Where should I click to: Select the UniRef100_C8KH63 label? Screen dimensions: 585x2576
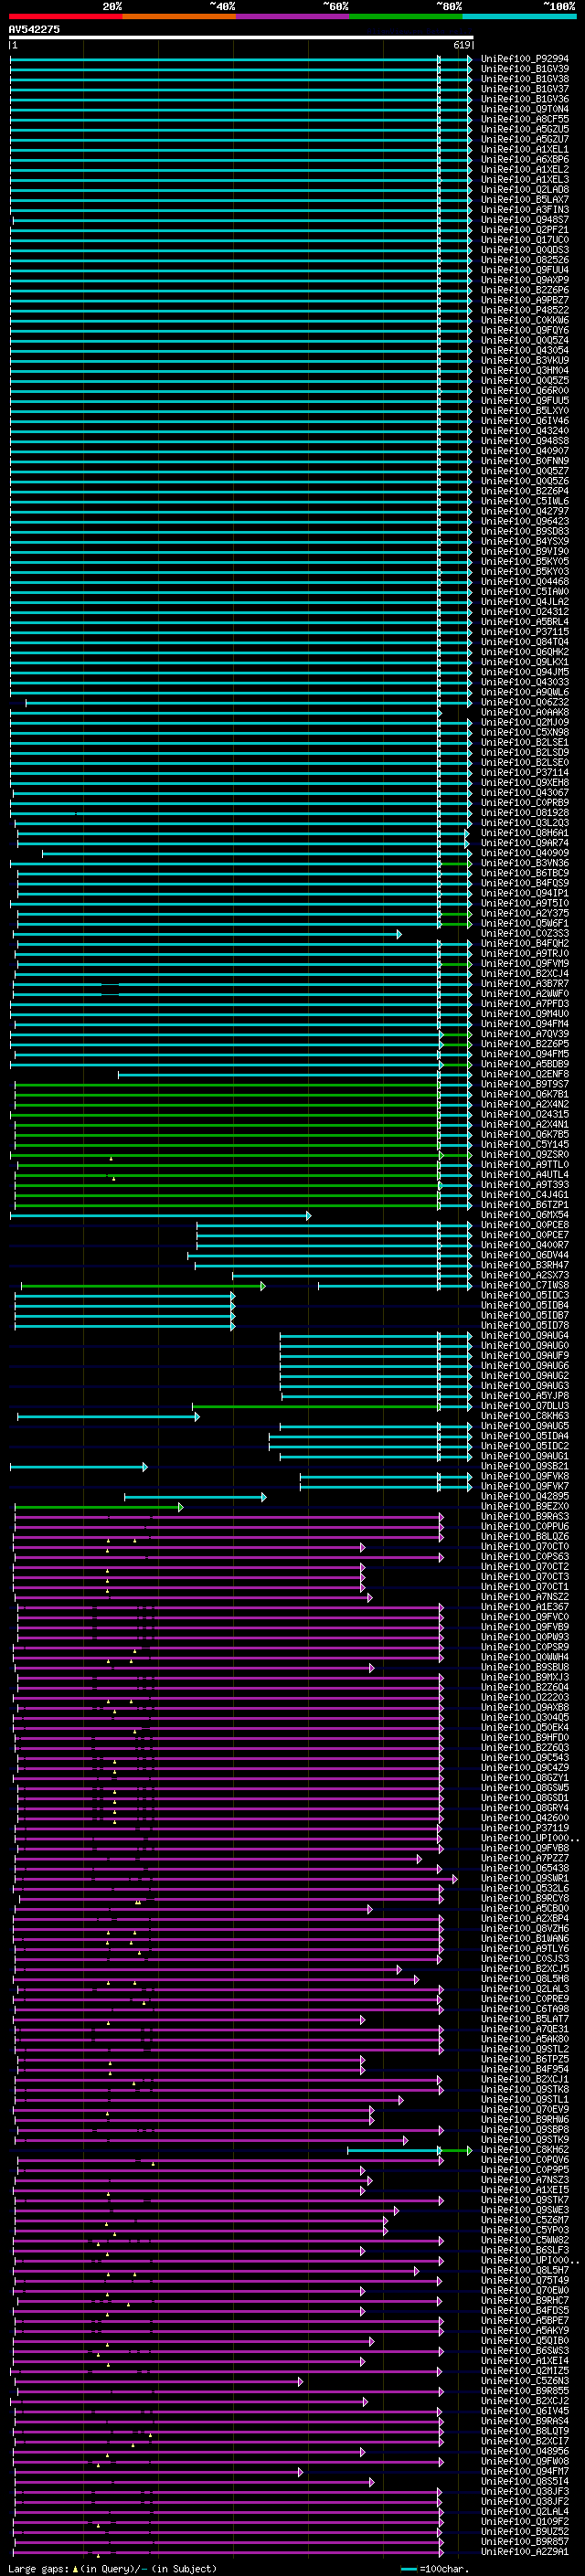pyautogui.click(x=525, y=1416)
